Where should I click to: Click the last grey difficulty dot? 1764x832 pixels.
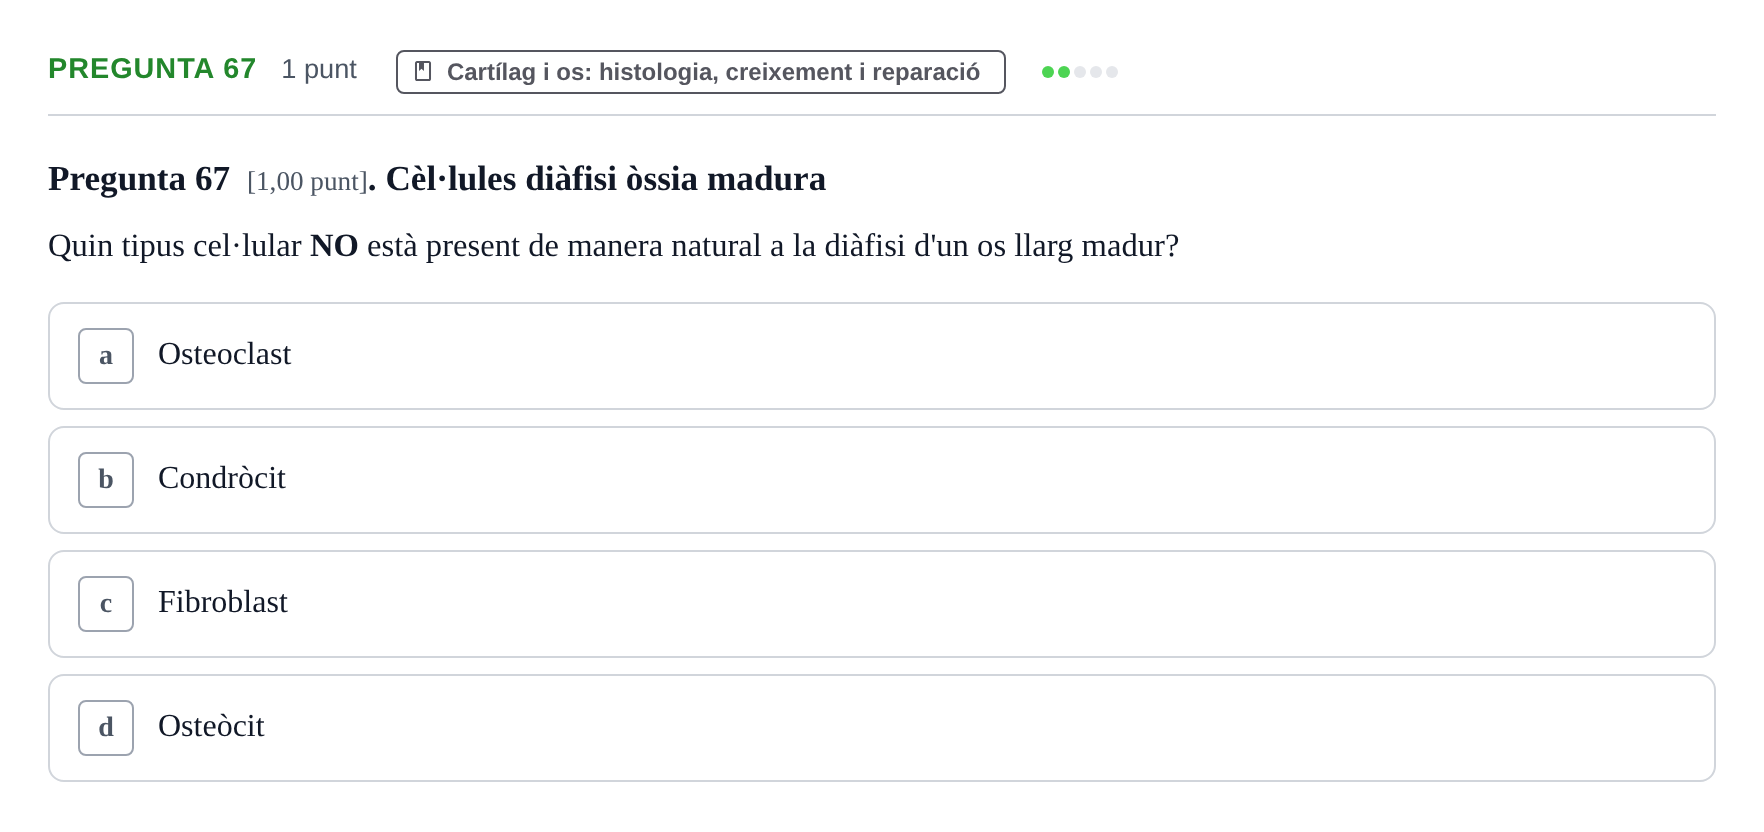pyautogui.click(x=1112, y=72)
